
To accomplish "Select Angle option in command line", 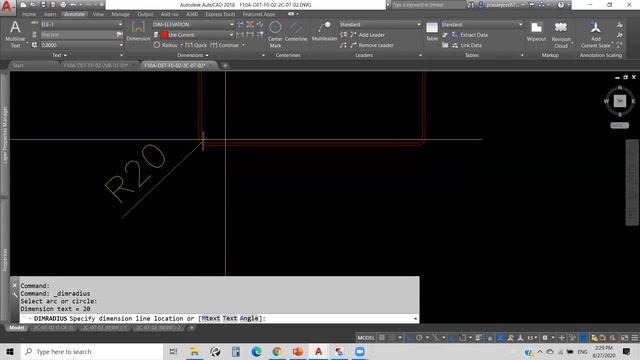I will click(249, 318).
